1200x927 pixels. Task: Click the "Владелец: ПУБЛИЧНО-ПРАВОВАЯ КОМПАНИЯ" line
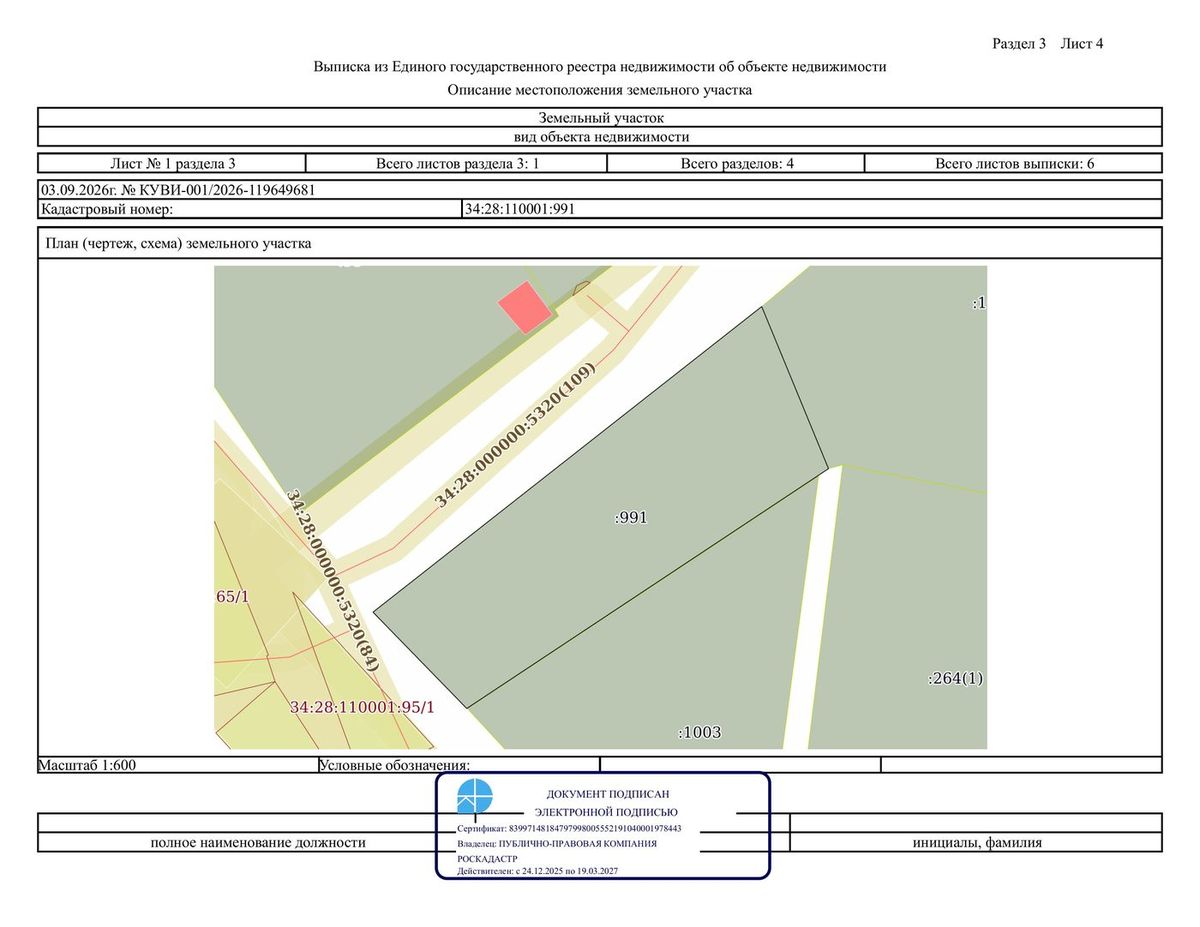(x=557, y=844)
